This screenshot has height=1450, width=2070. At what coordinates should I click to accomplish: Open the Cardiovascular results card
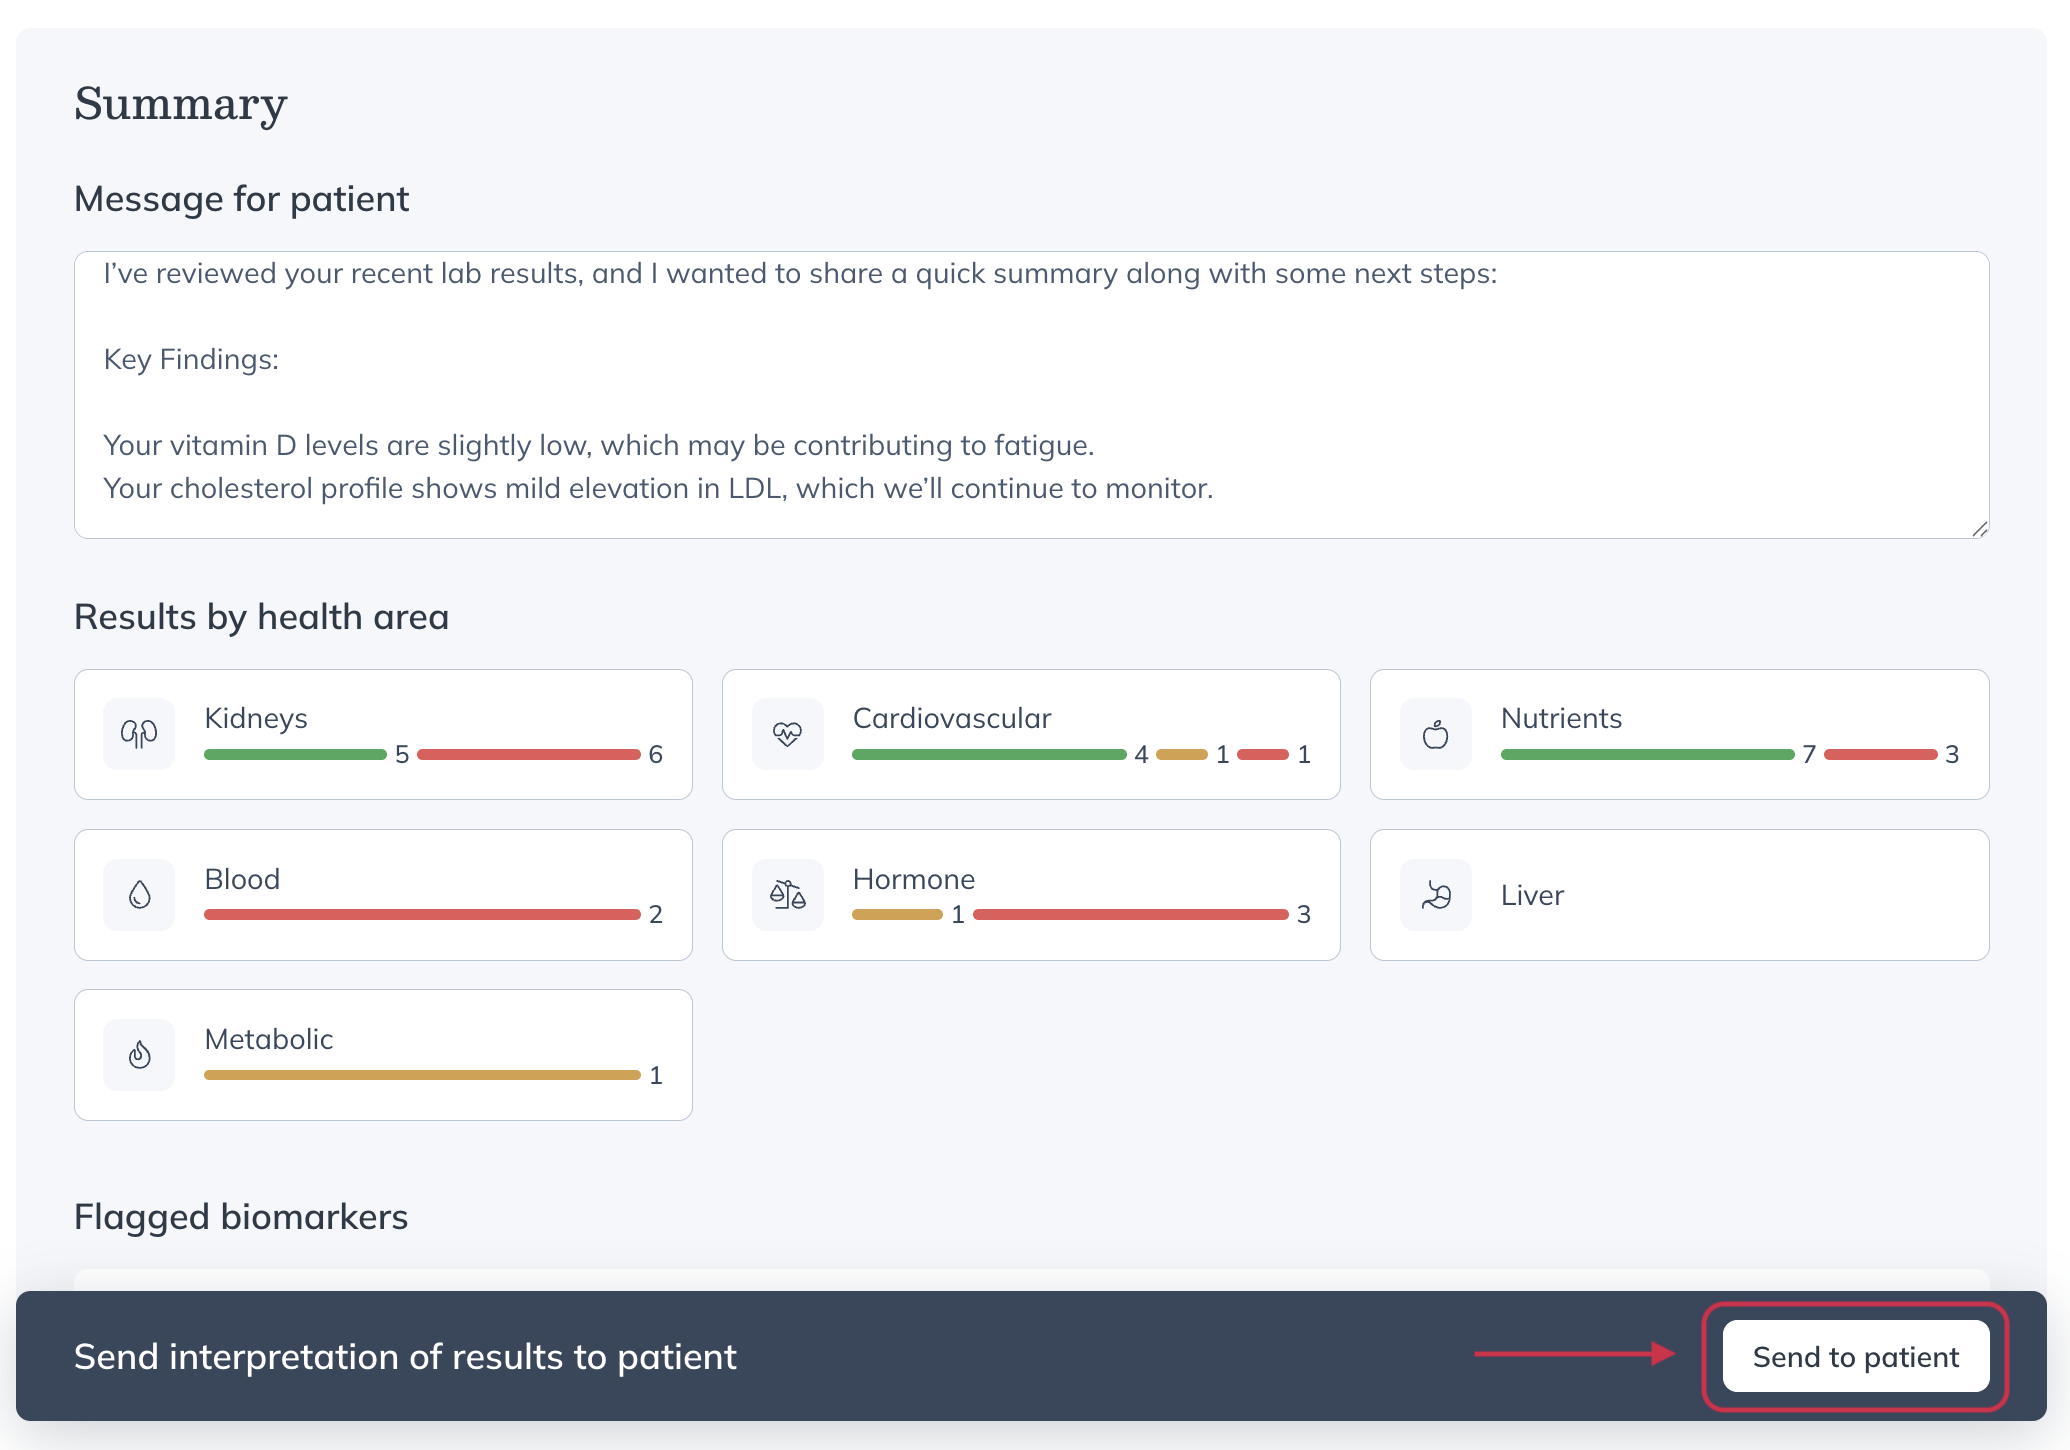(1031, 734)
